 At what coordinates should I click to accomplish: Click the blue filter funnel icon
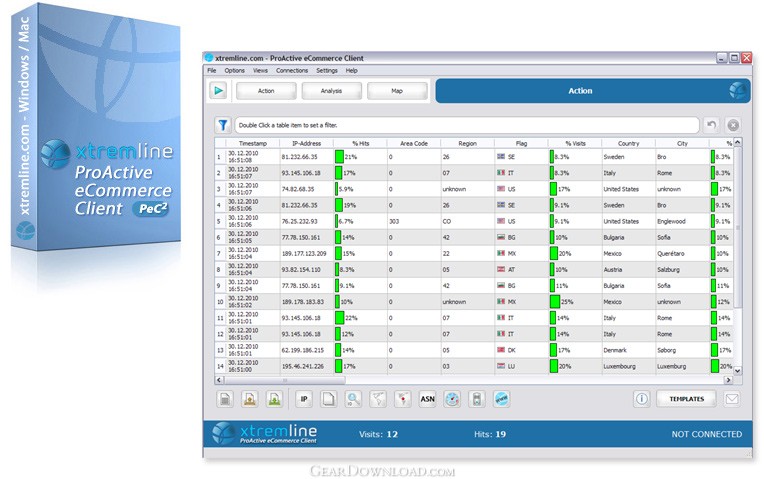(x=223, y=125)
